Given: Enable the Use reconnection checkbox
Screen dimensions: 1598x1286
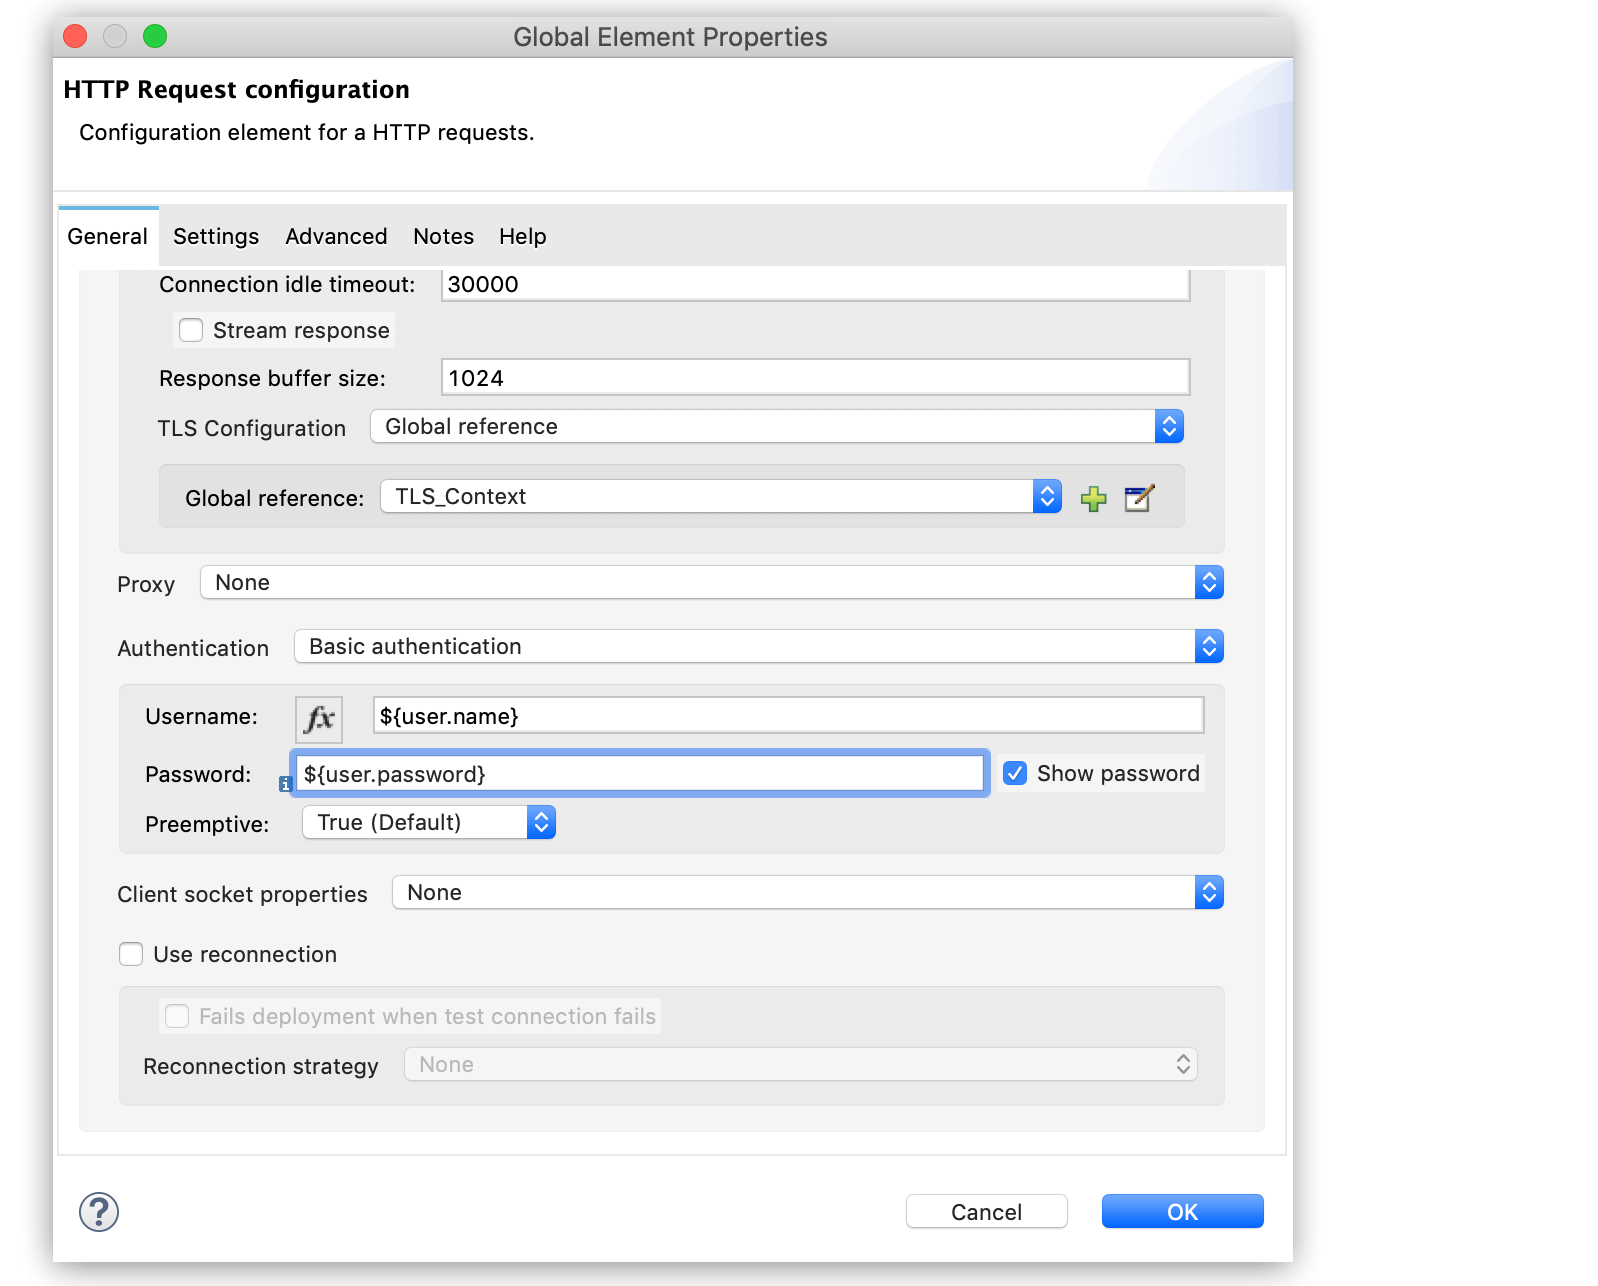Looking at the screenshot, I should (x=131, y=954).
